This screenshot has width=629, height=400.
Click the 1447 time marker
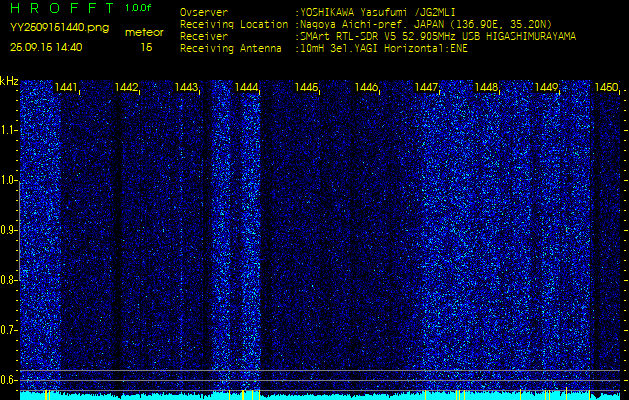coord(426,87)
